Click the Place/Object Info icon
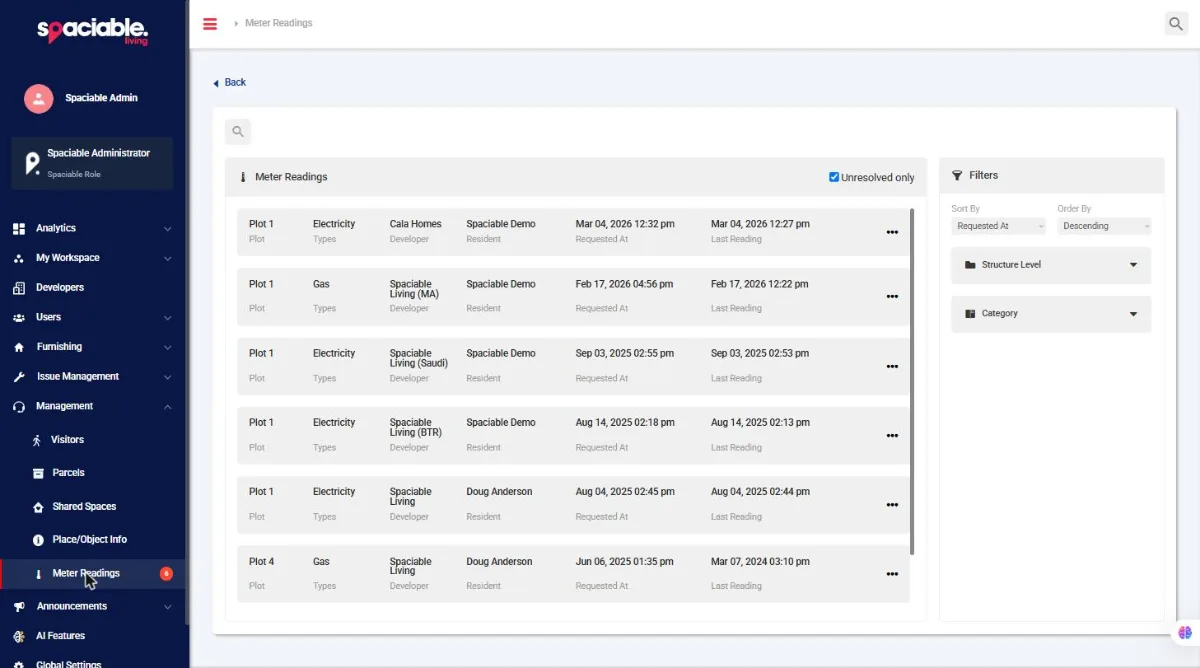The width and height of the screenshot is (1200, 668). [x=38, y=540]
